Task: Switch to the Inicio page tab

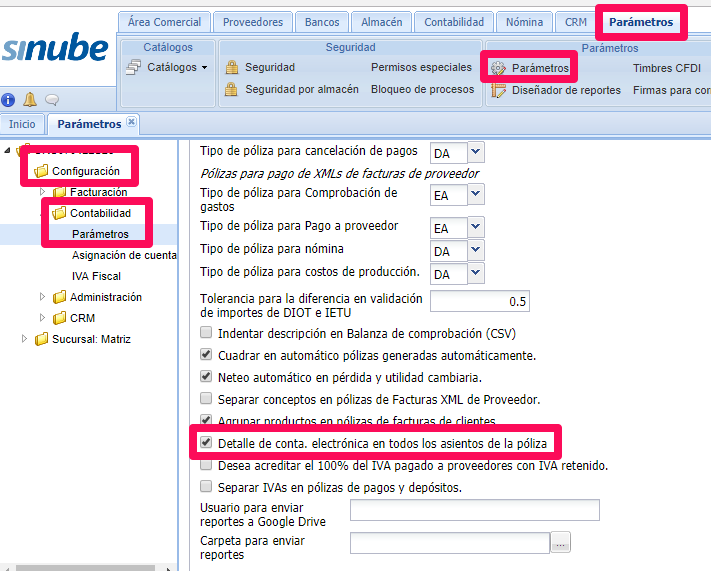Action: (22, 124)
